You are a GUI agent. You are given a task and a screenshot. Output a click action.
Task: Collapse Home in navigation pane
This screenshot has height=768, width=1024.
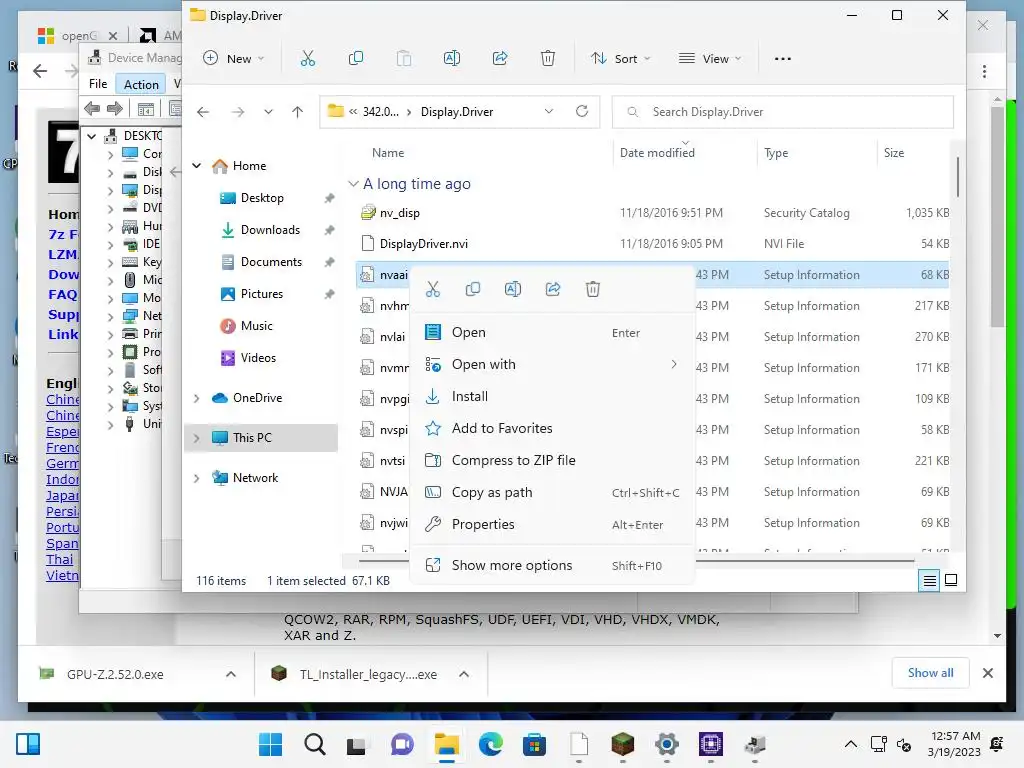tap(197, 166)
